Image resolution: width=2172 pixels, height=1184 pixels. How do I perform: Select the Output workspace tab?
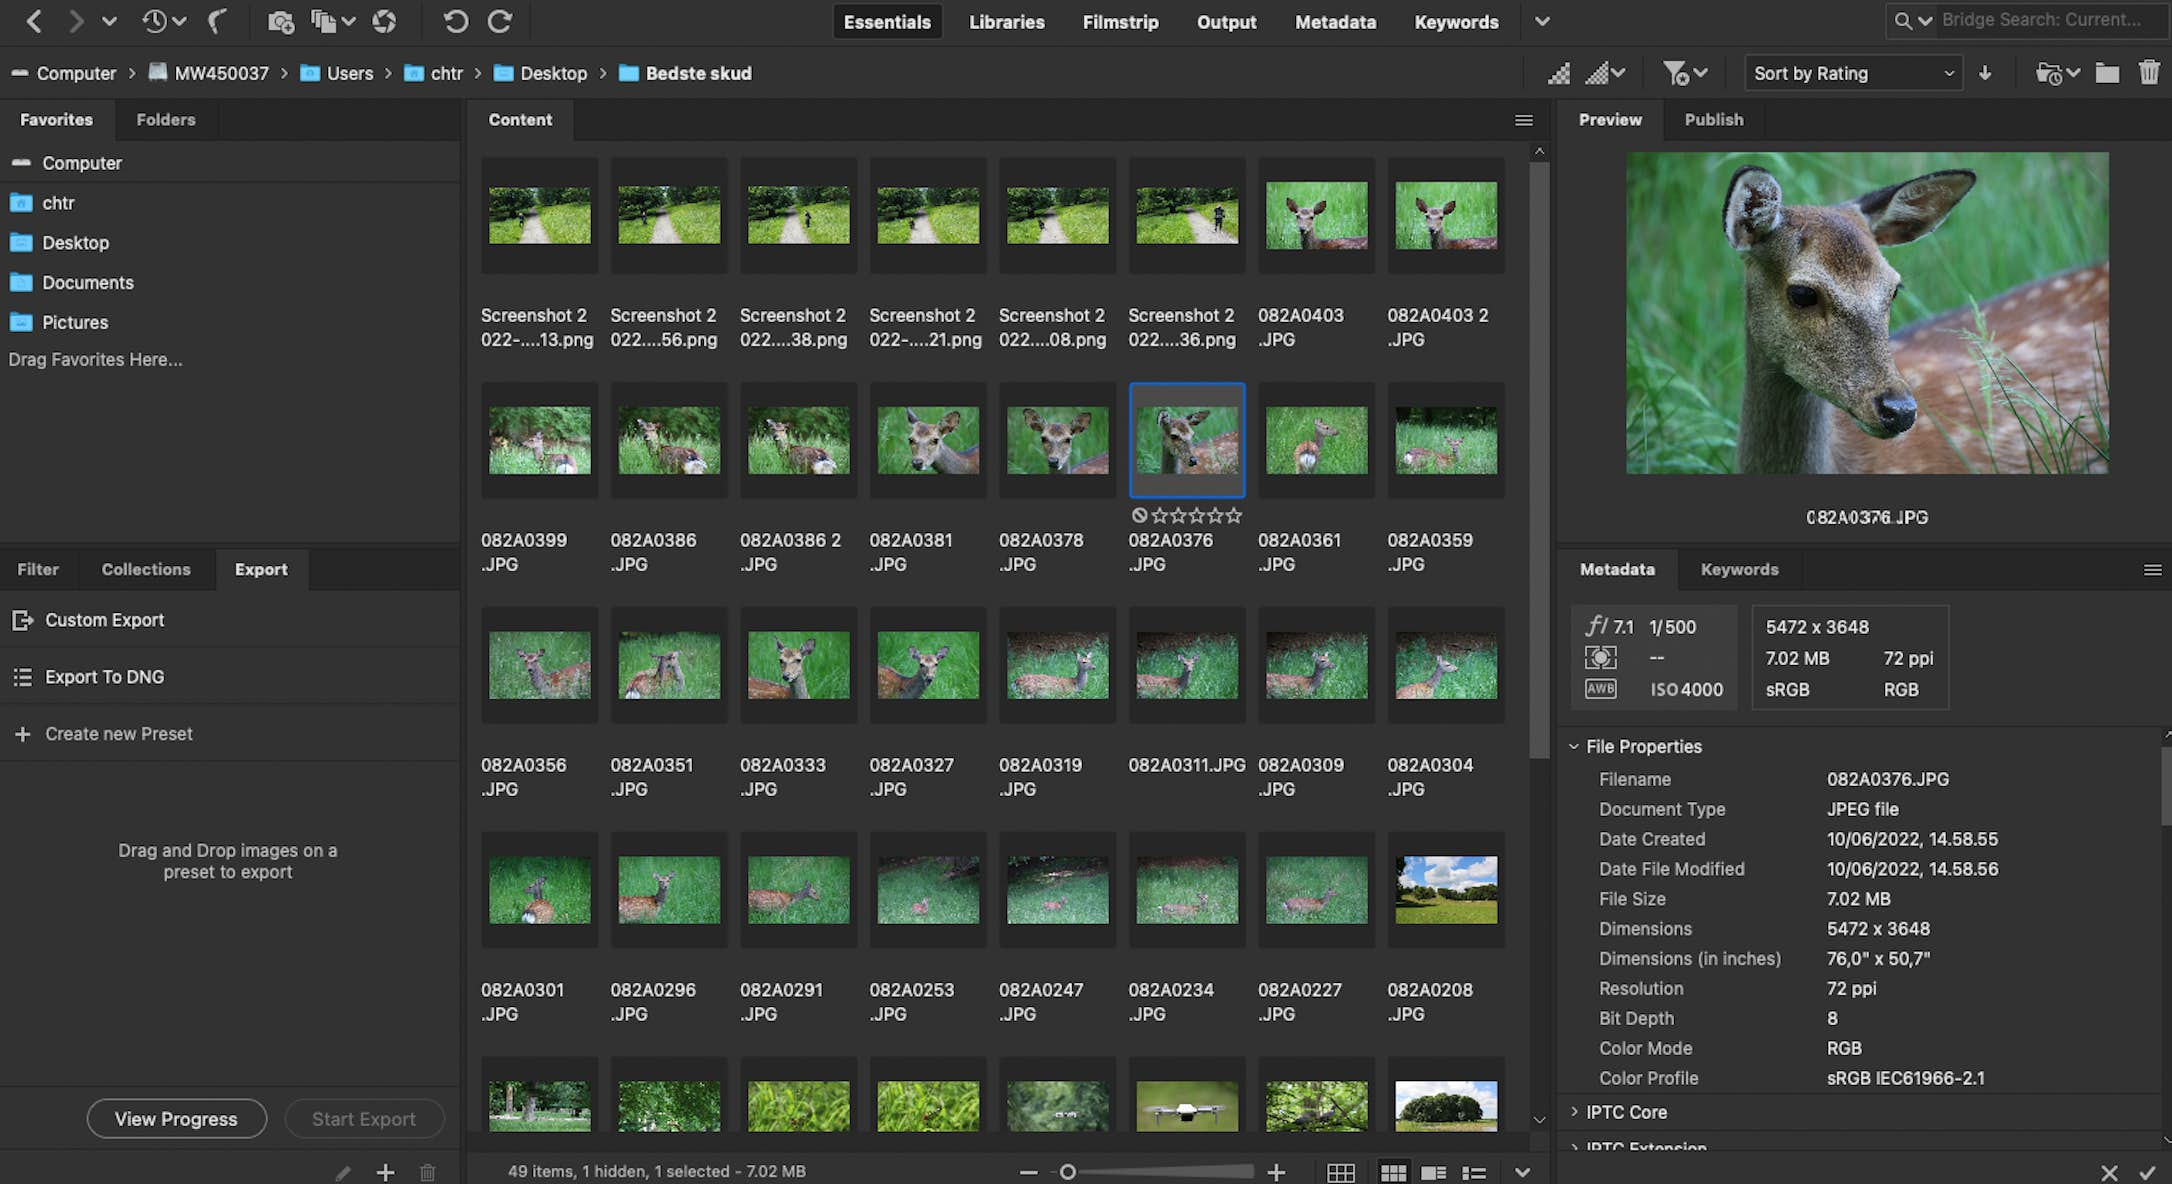point(1226,20)
